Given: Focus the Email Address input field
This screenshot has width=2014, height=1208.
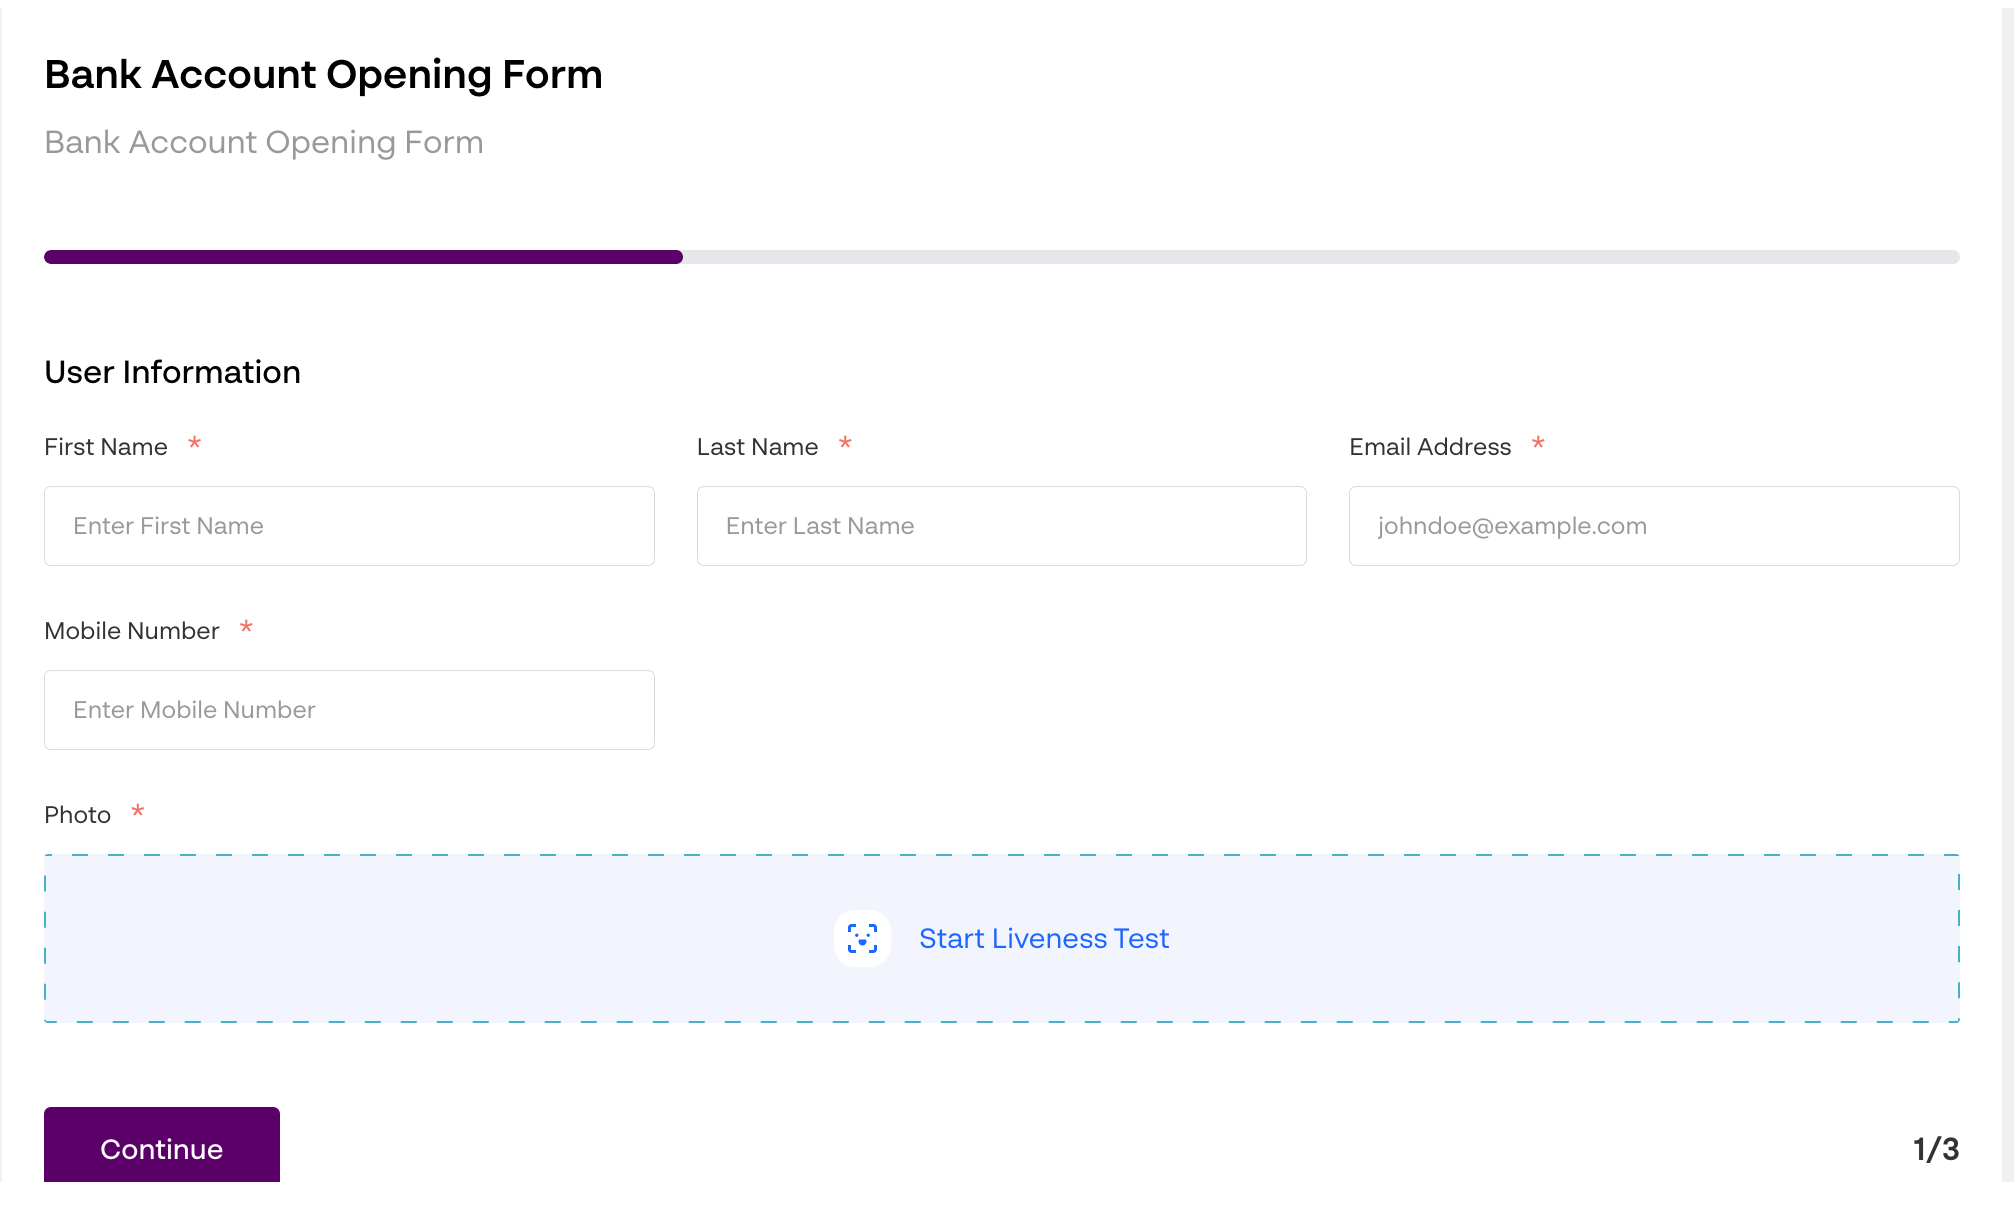Looking at the screenshot, I should coord(1654,526).
